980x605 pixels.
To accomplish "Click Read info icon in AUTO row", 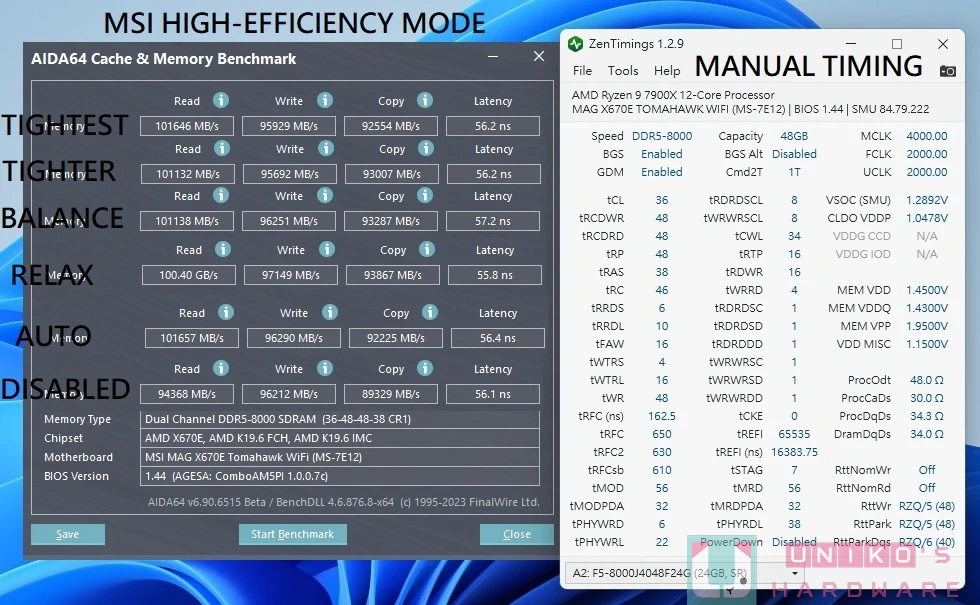I will tap(226, 312).
